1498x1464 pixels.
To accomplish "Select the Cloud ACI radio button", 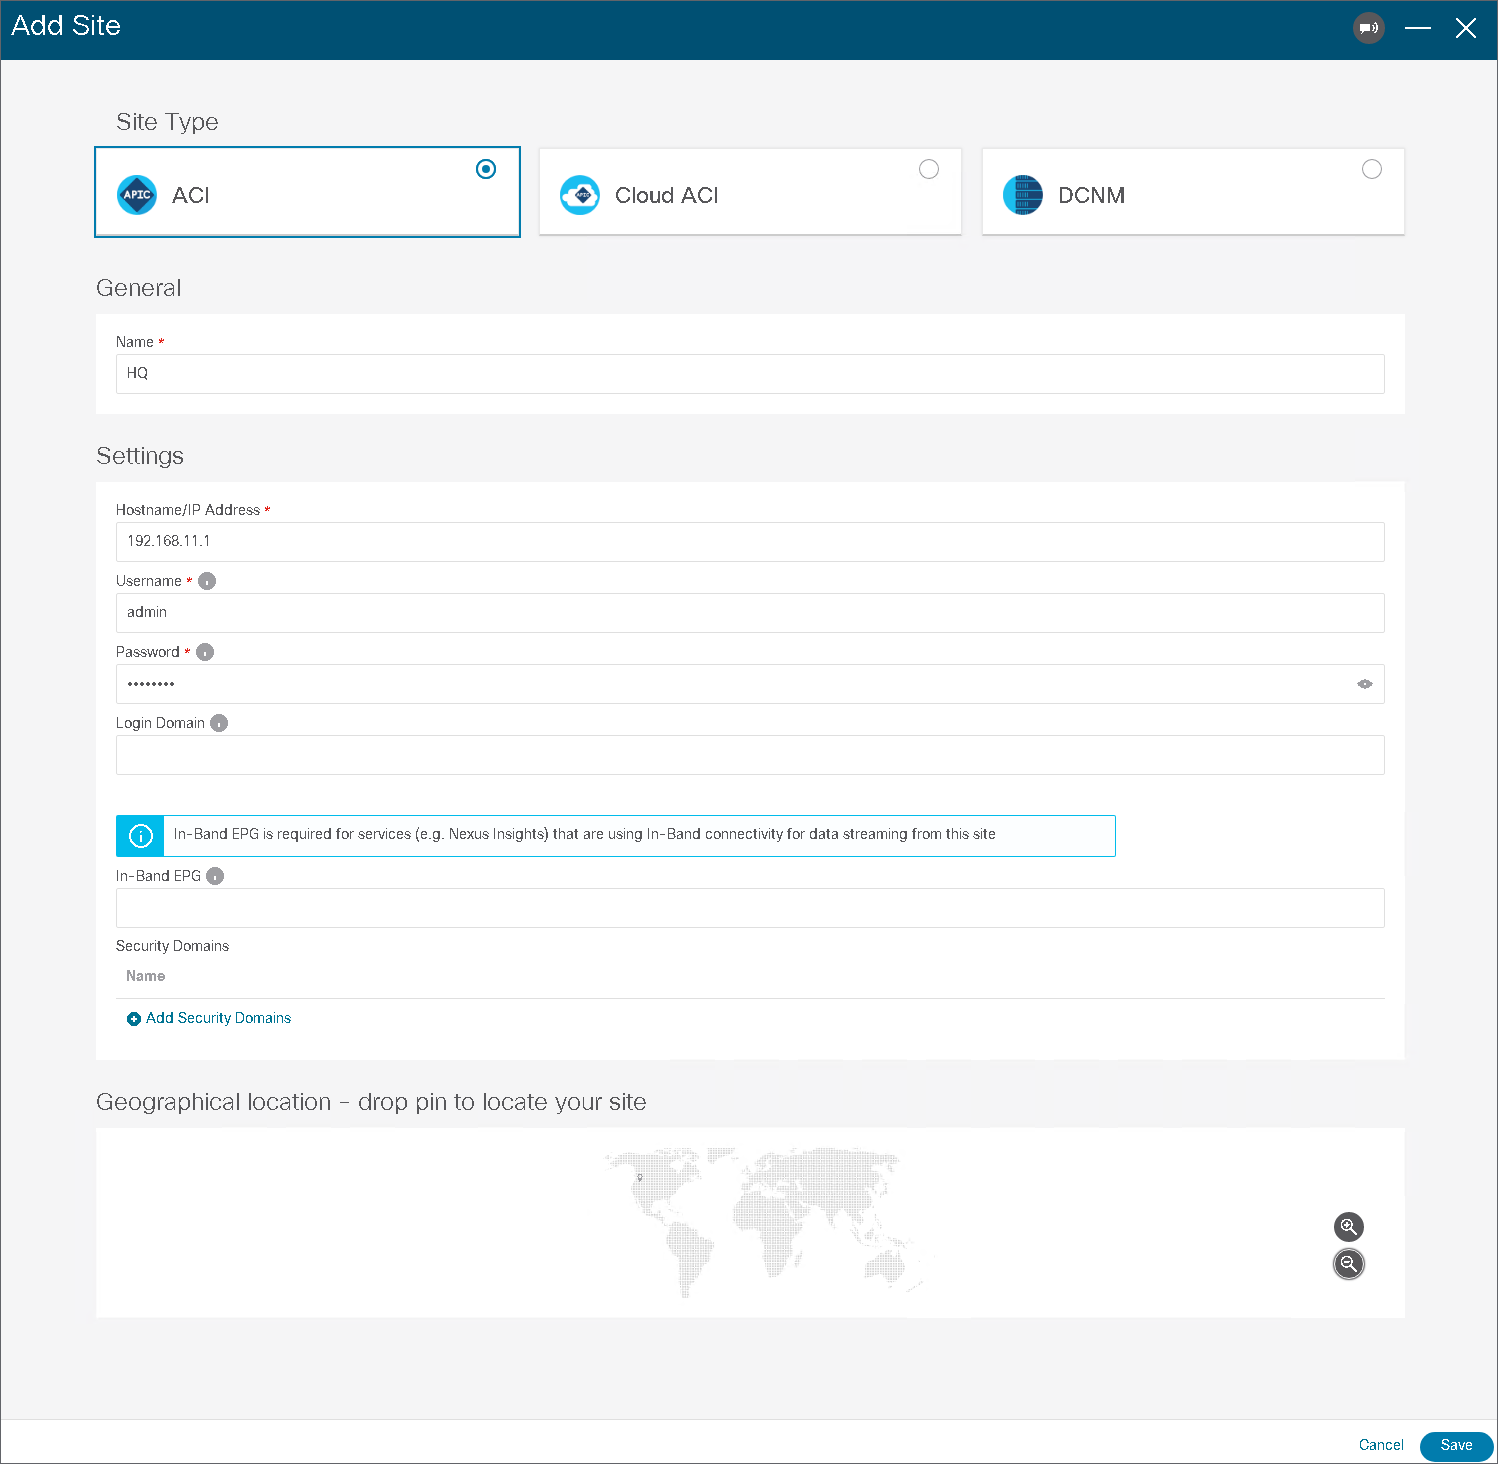I will (x=929, y=169).
